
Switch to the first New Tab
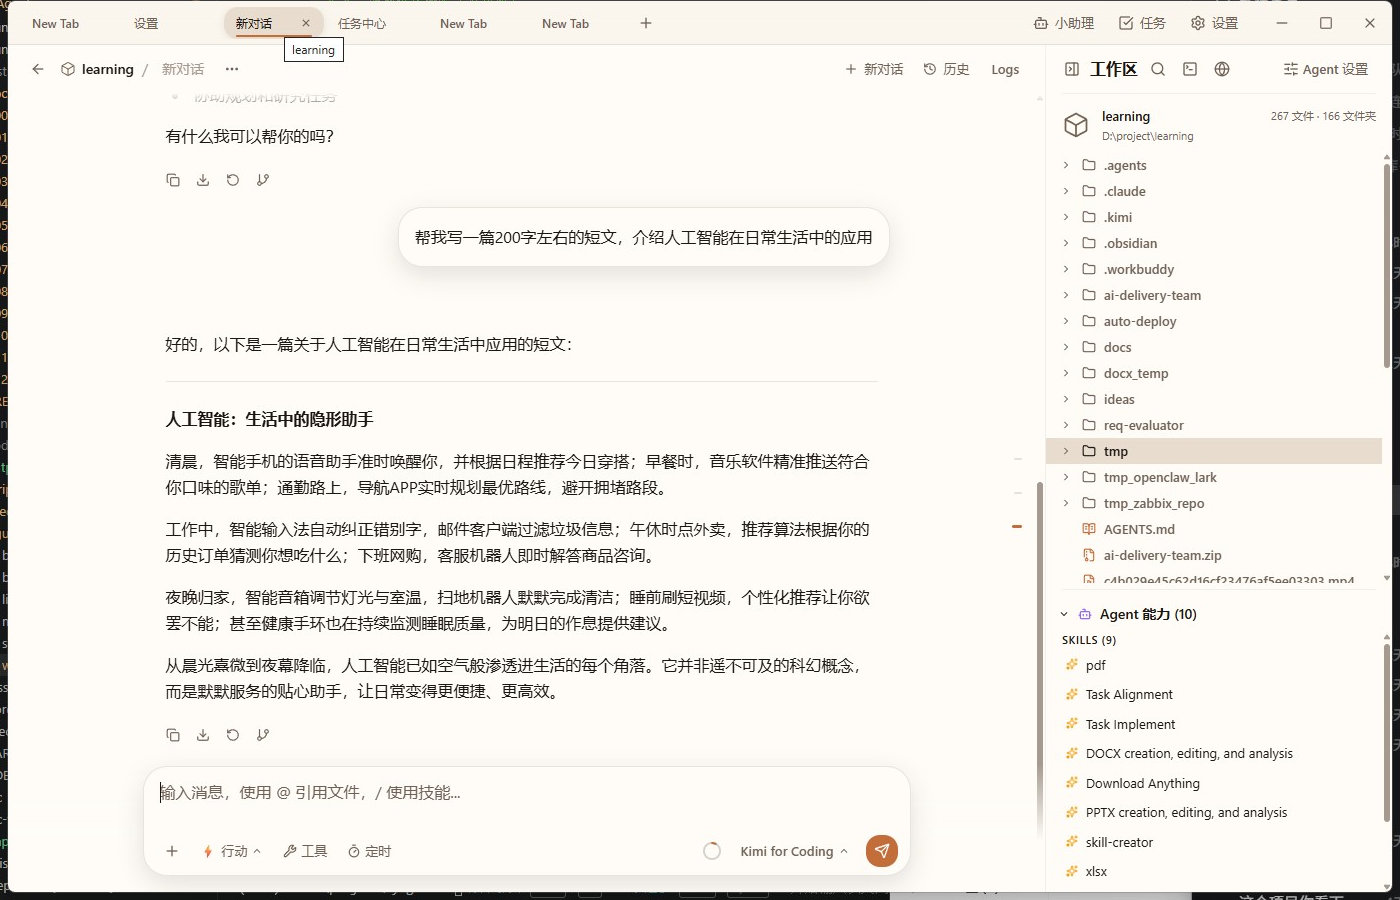click(x=56, y=23)
